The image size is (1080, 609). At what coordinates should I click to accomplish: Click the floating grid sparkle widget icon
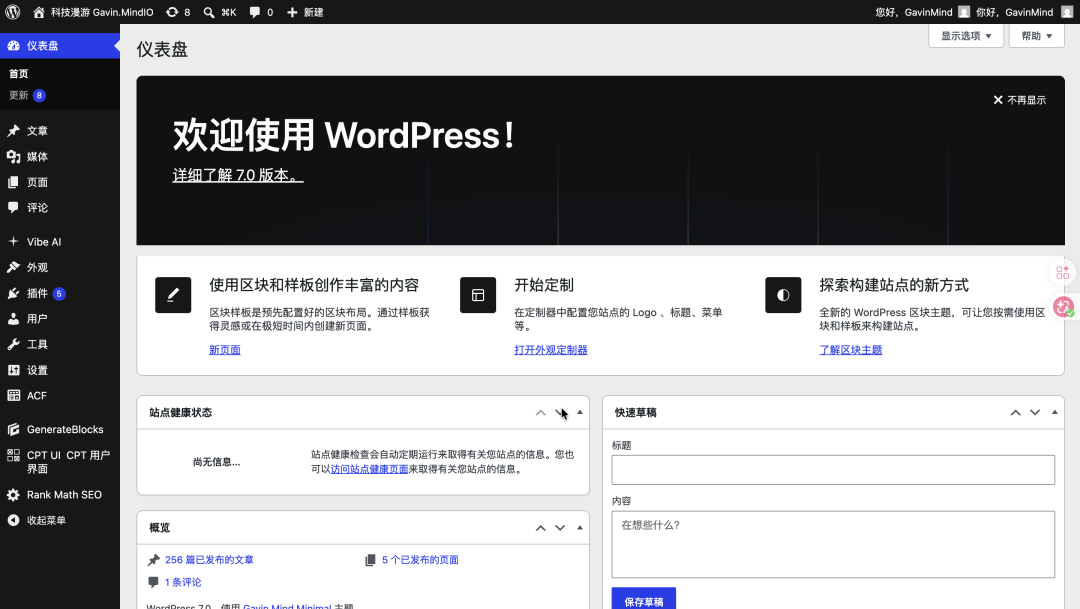tap(1063, 273)
